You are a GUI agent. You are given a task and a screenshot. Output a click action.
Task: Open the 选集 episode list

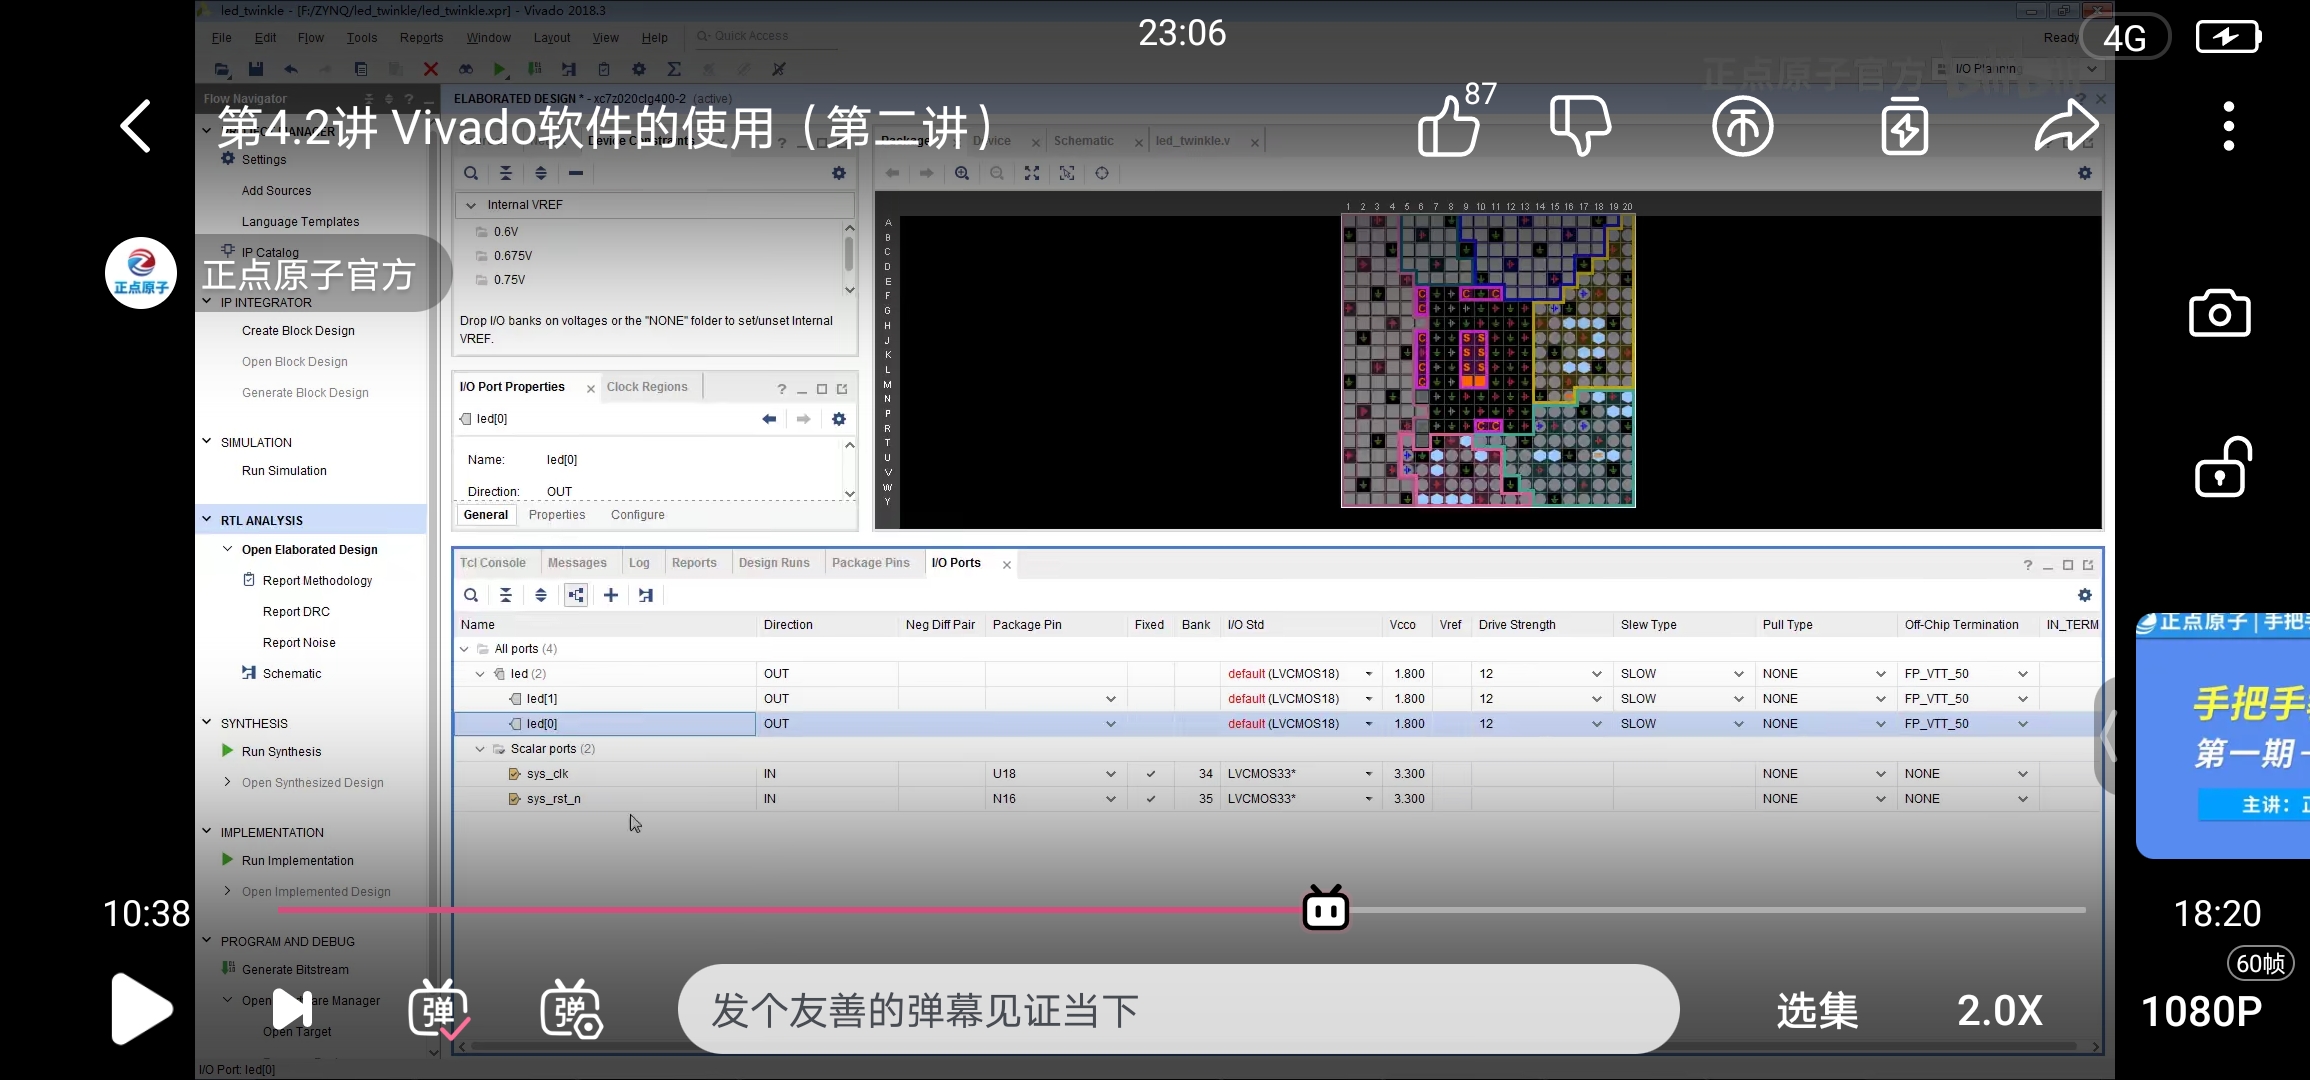pyautogui.click(x=1817, y=1011)
